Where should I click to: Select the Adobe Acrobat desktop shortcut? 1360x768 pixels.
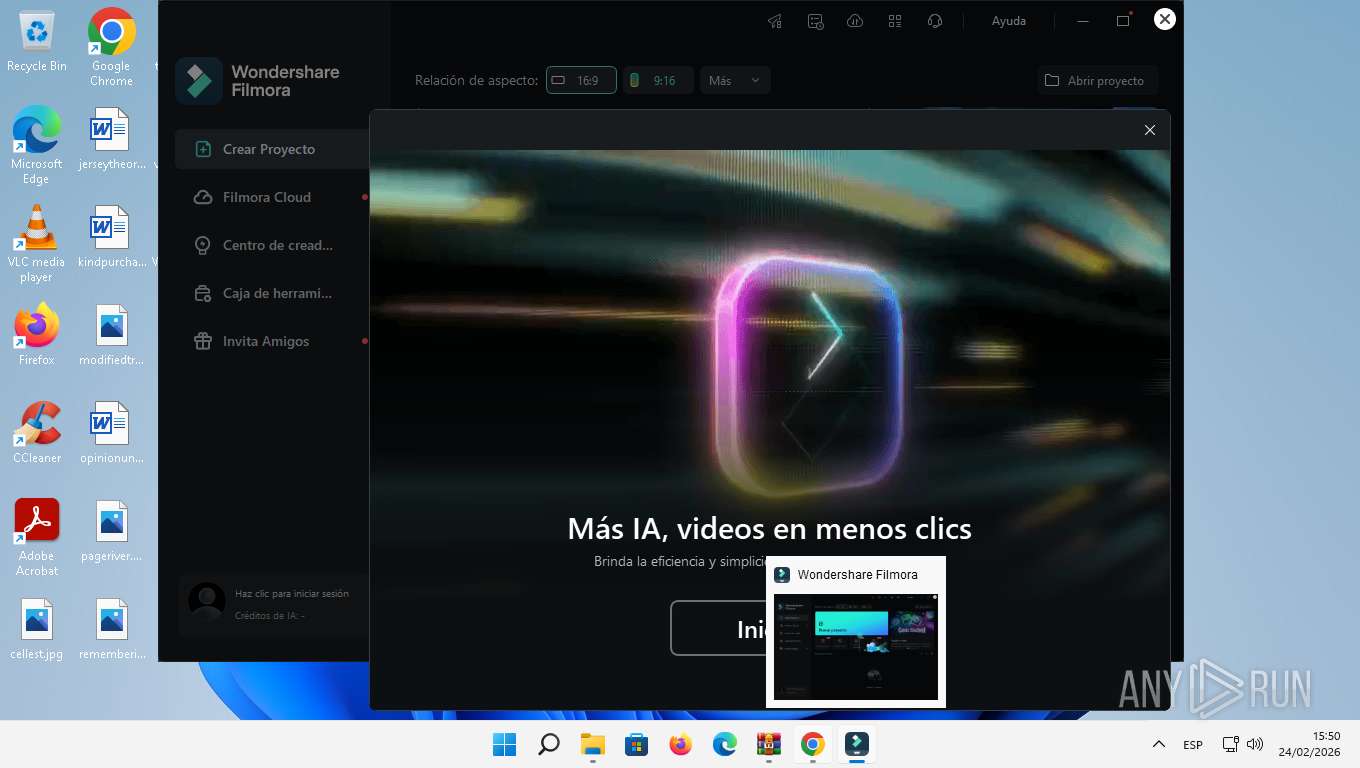click(x=37, y=537)
